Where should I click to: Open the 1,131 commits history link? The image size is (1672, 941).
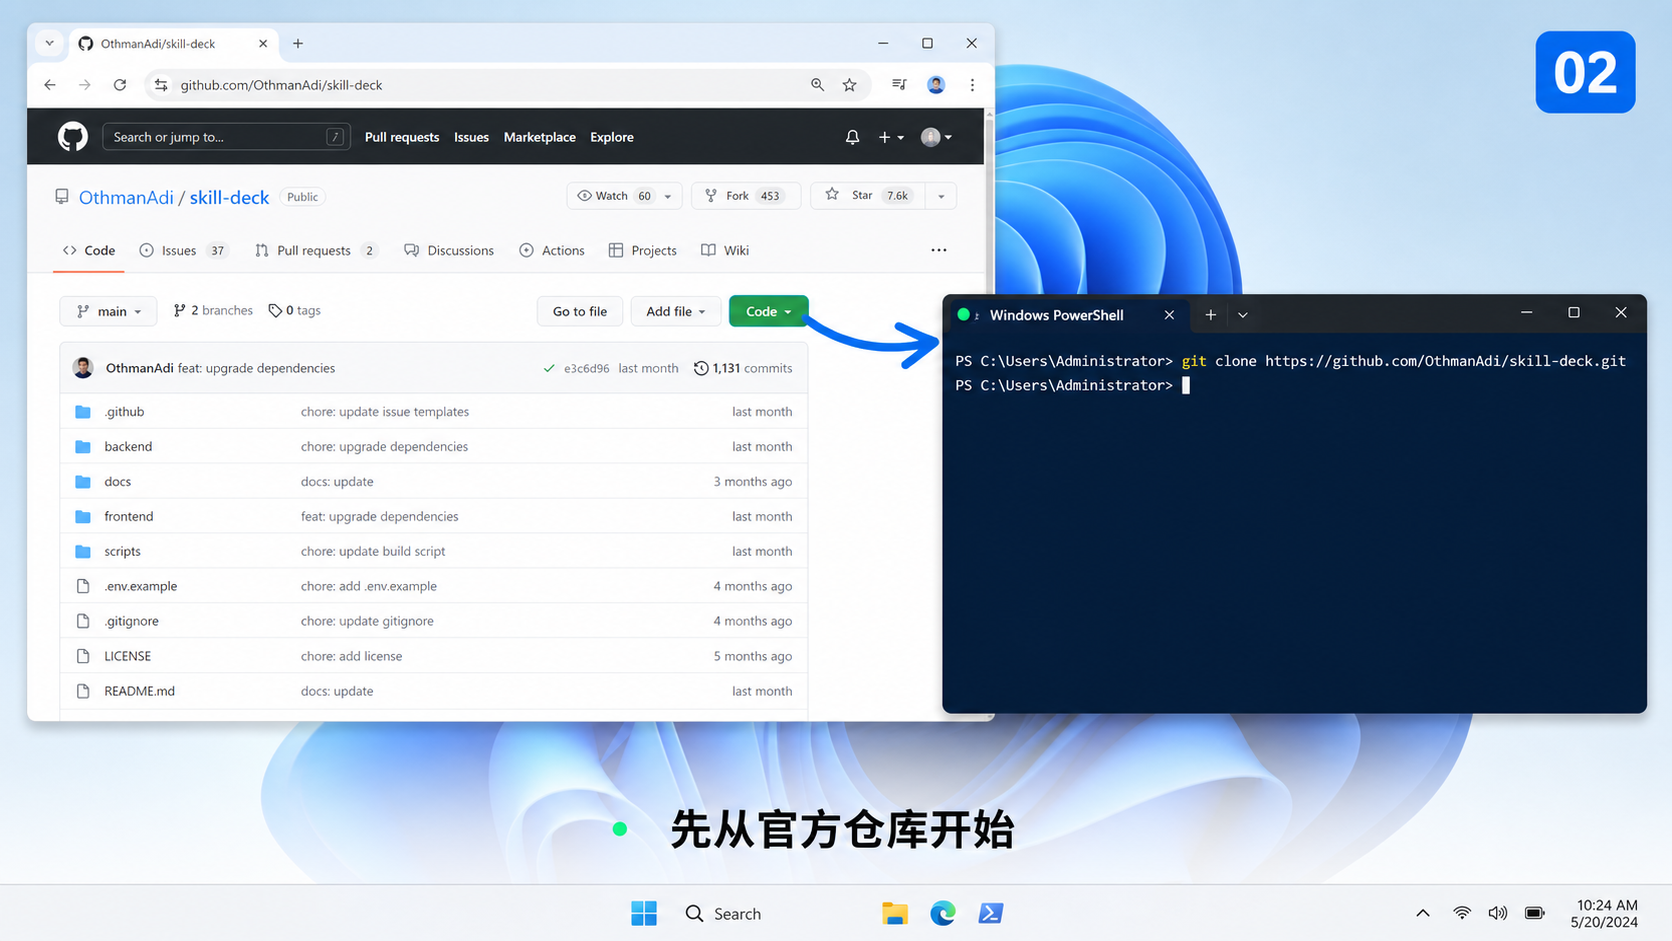coord(743,368)
